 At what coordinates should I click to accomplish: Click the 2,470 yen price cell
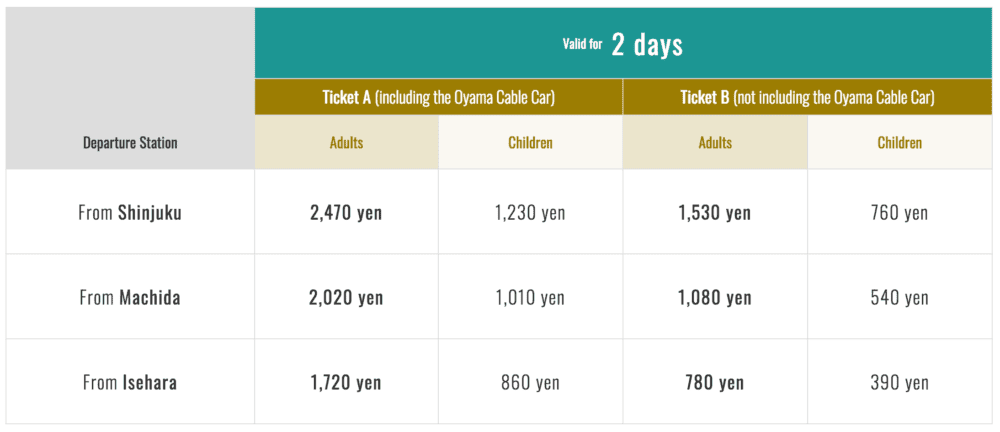click(346, 212)
